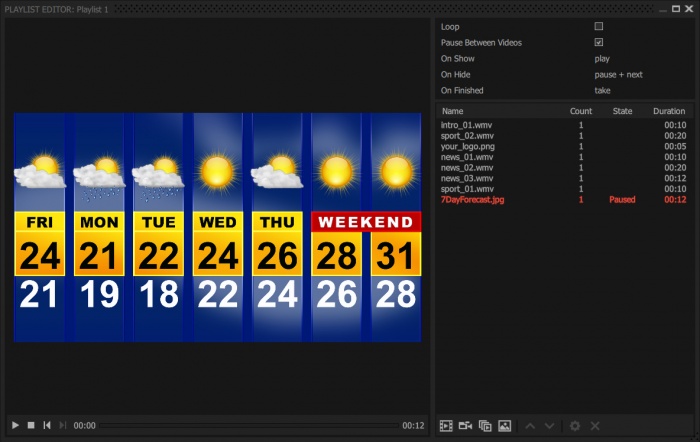Image resolution: width=700 pixels, height=442 pixels.
Task: Move the selected item up
Action: tap(530, 425)
